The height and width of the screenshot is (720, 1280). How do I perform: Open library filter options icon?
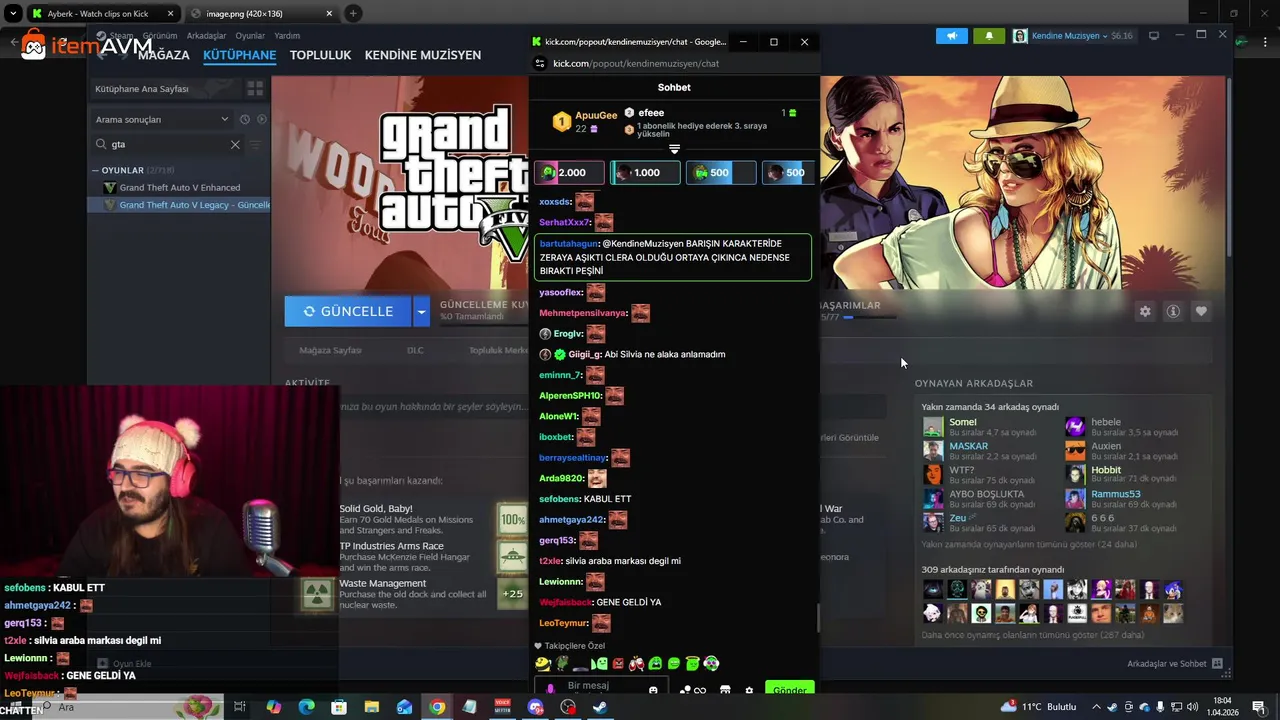click(256, 144)
